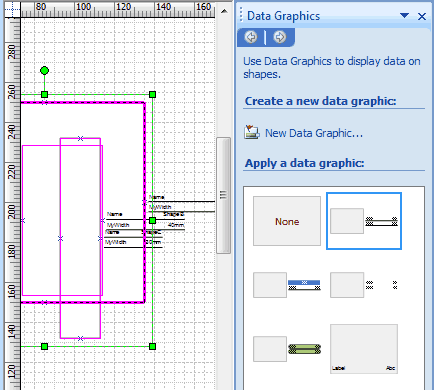Screen dimensions: 434x390
Task: Click the back arrow in the Data Graphics pane
Action: [251, 37]
